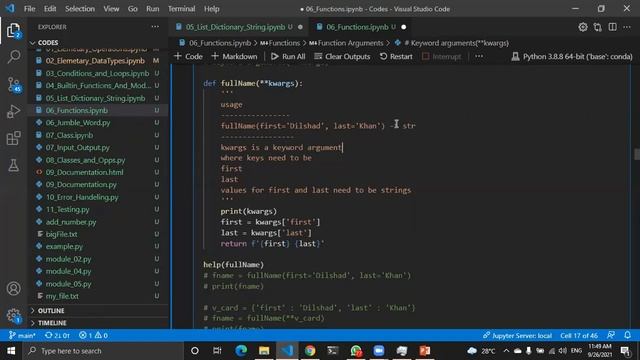This screenshot has width=640, height=360.
Task: Click notebook settings gear in editor title
Action: pos(583,27)
